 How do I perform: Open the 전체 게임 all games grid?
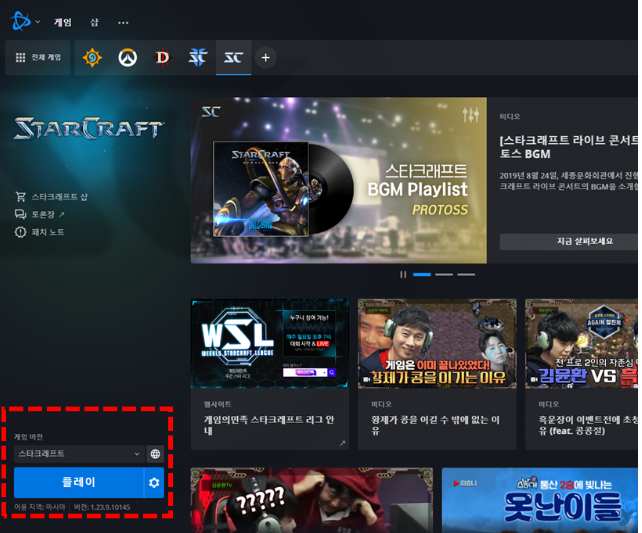pyautogui.click(x=38, y=57)
